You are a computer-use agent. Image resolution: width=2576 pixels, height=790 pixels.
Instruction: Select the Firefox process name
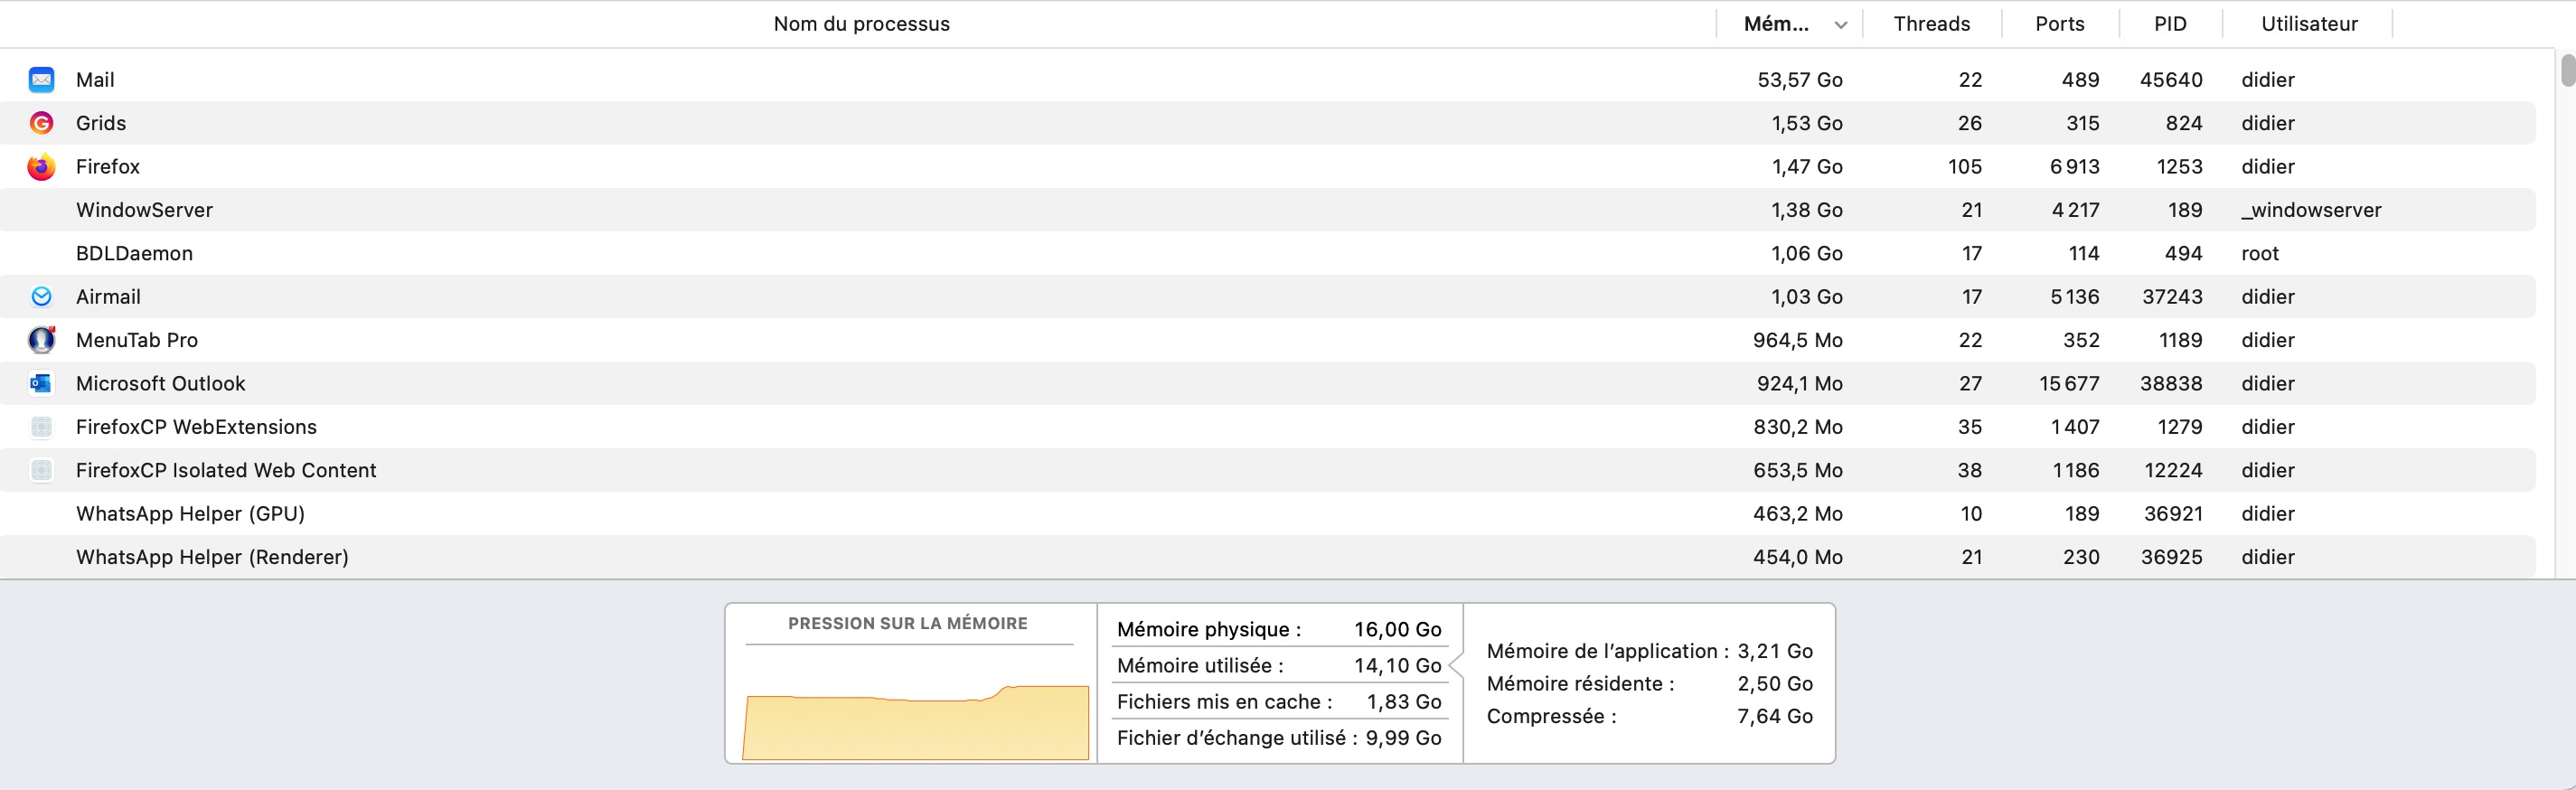pyautogui.click(x=108, y=167)
